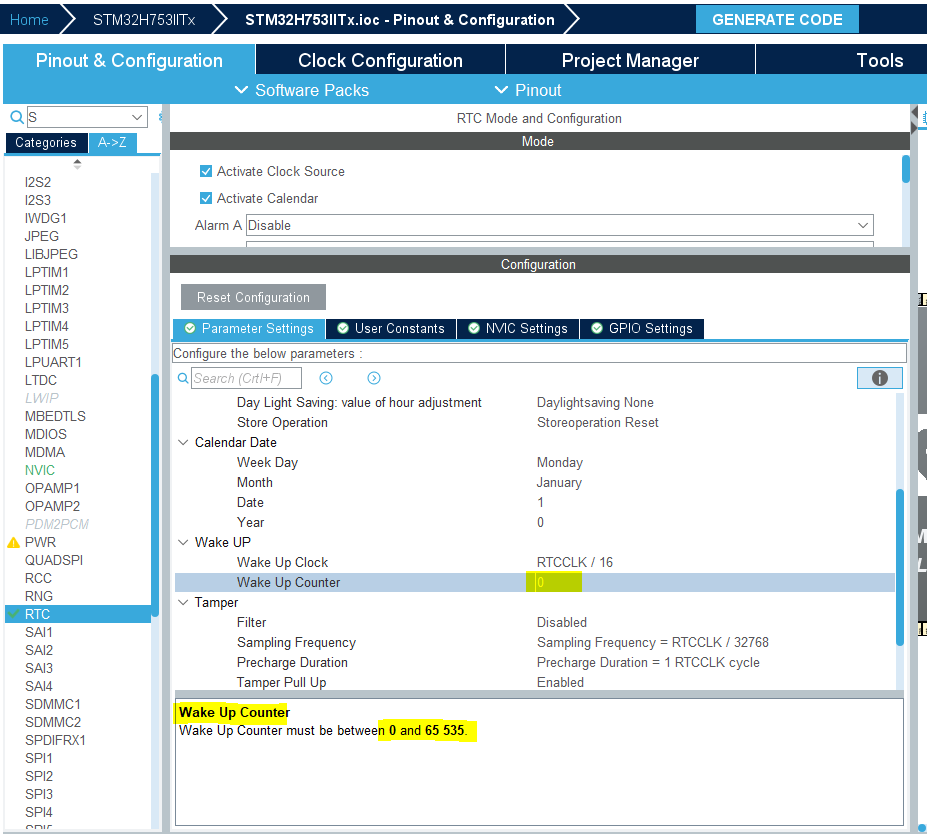Select QUADSPI in peripheral list
The height and width of the screenshot is (834, 927).
coord(54,560)
